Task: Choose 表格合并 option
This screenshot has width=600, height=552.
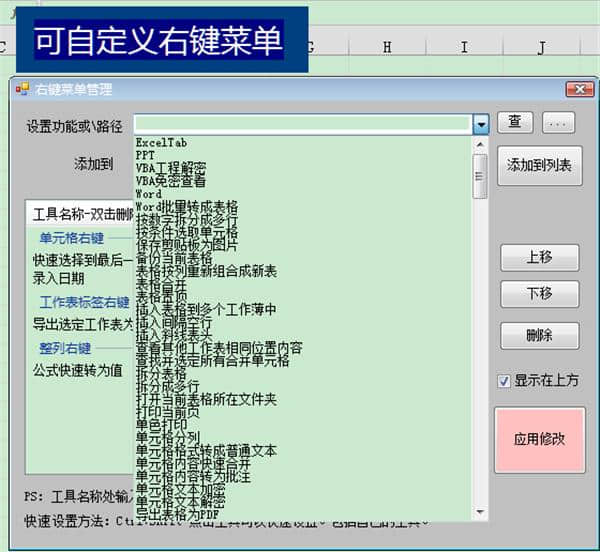Action: tap(161, 284)
